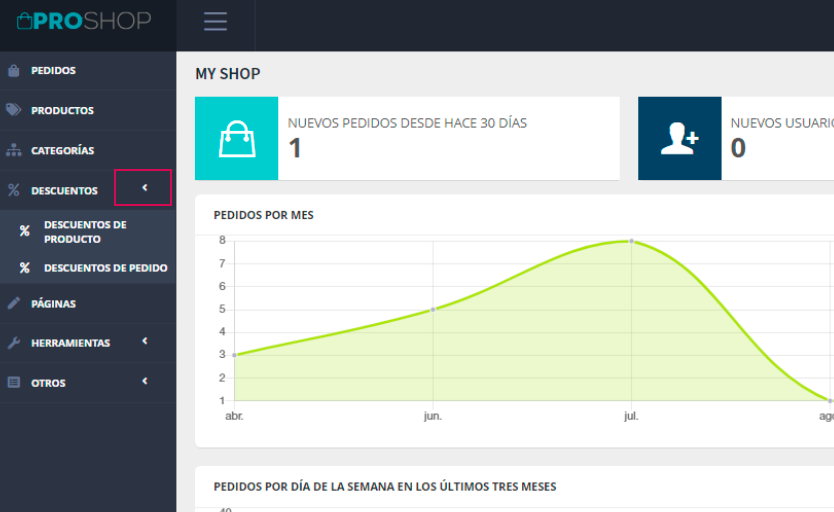This screenshot has height=512, width=834.
Task: Open Descuentos de Producto
Action: (x=85, y=232)
